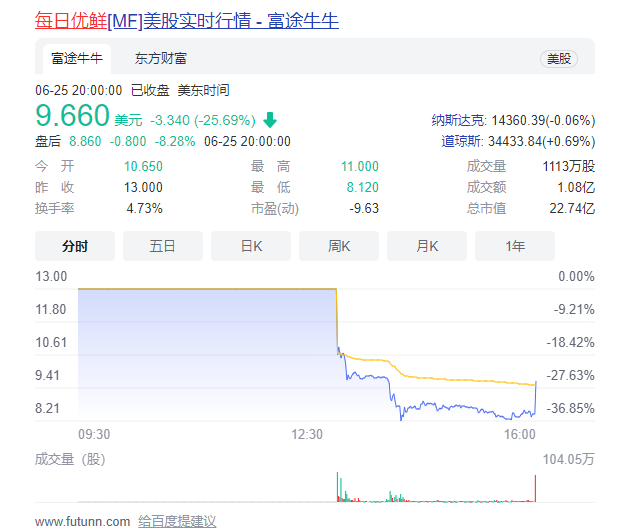This screenshot has height=532, width=622.
Task: Click the -27.63% percent axis label
Action: pos(570,375)
